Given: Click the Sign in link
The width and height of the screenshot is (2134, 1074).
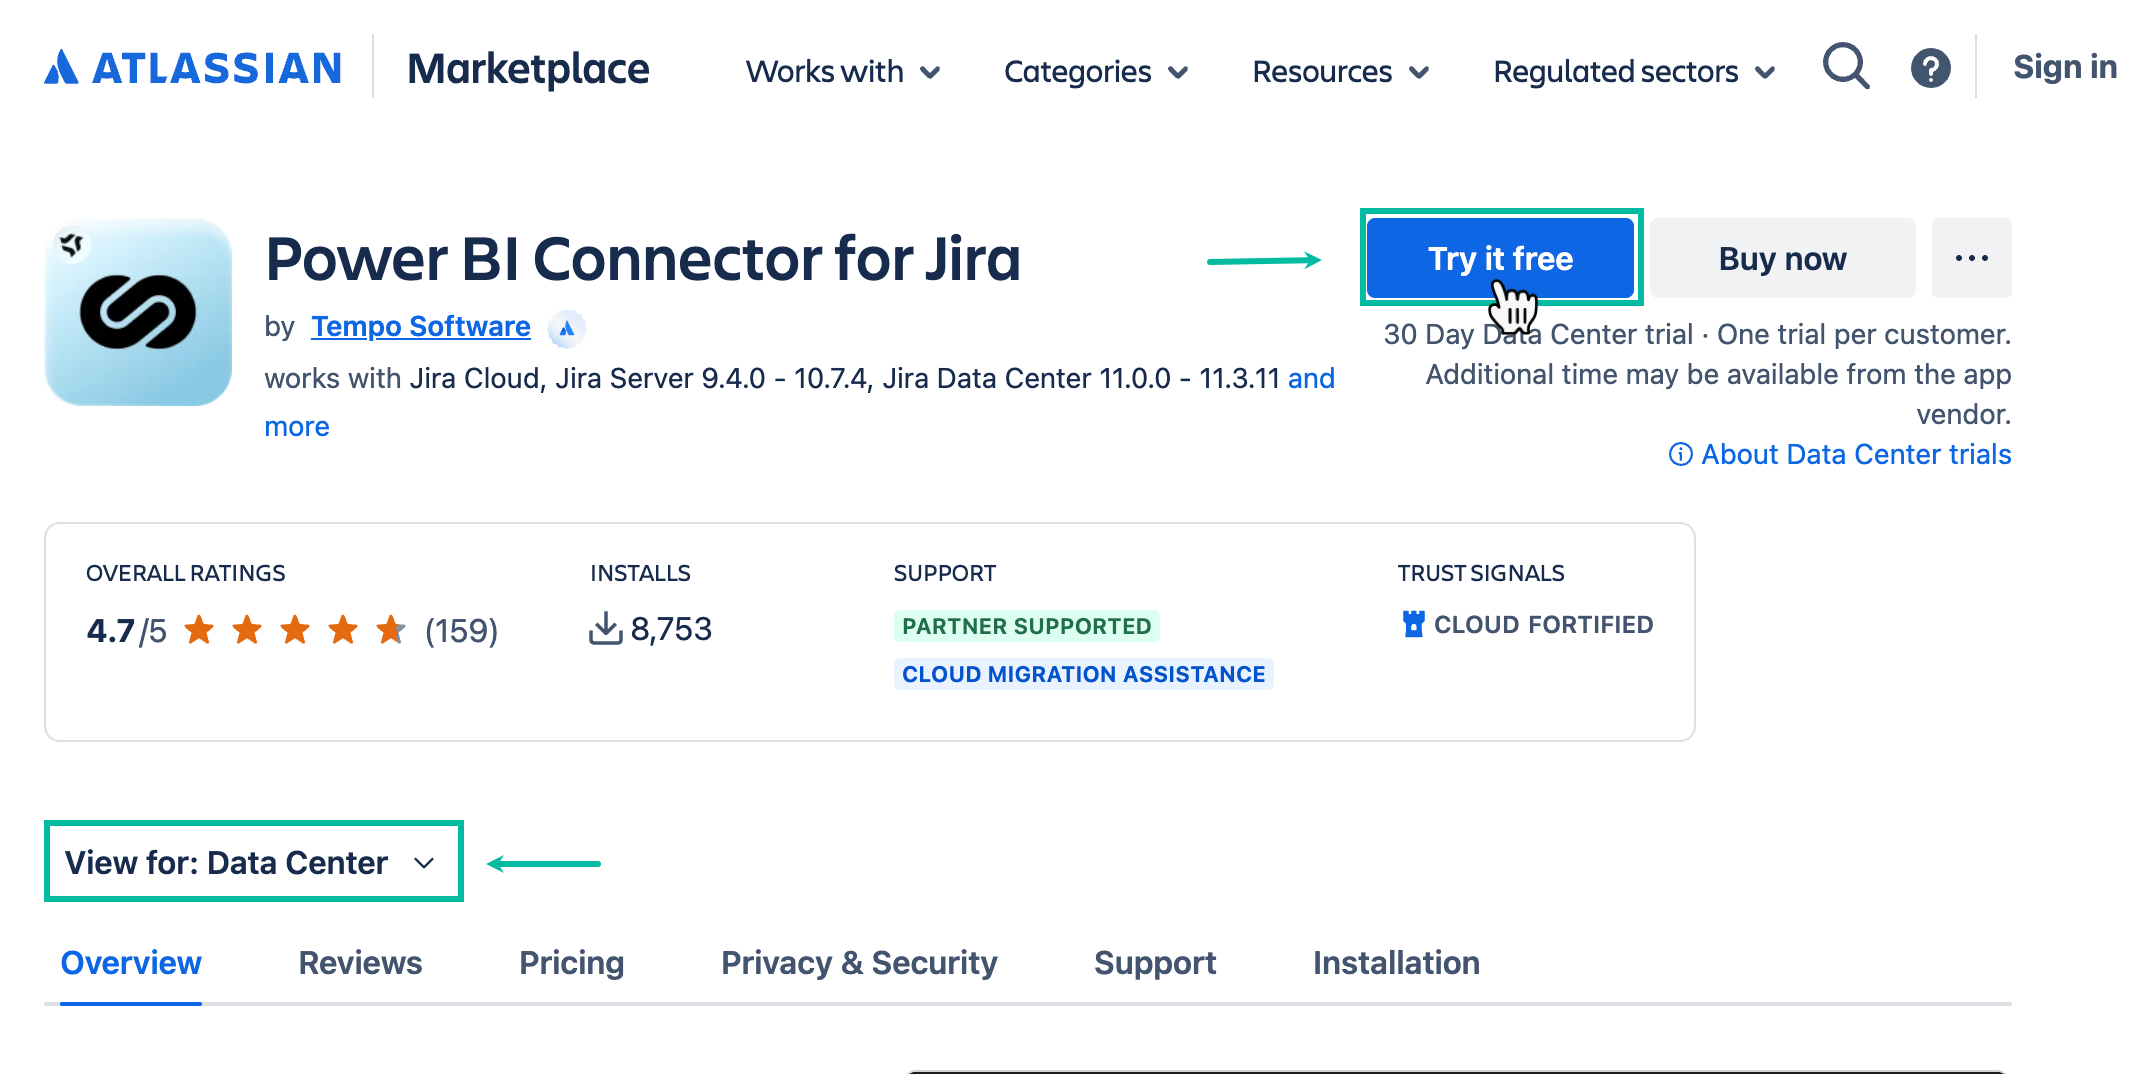Looking at the screenshot, I should click(x=2064, y=67).
